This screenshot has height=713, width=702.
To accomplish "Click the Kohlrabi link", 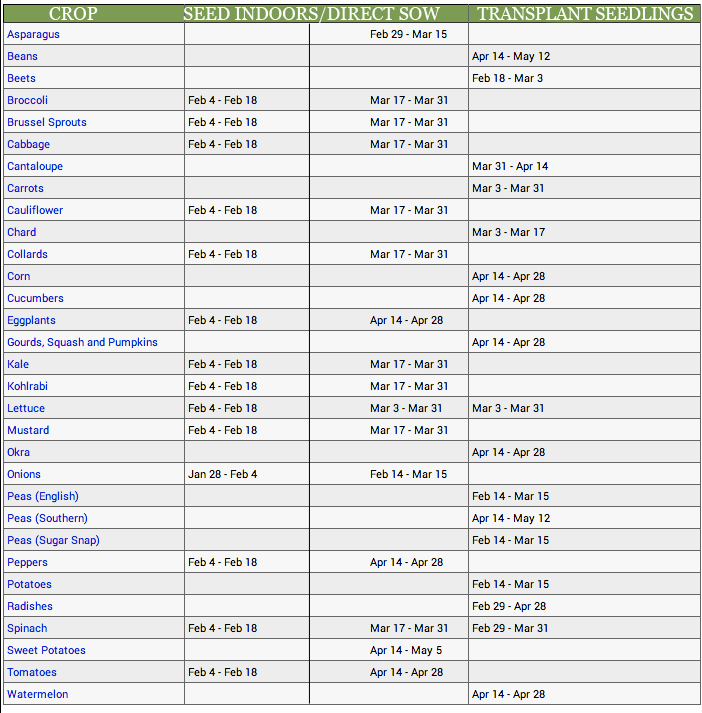I will (27, 387).
